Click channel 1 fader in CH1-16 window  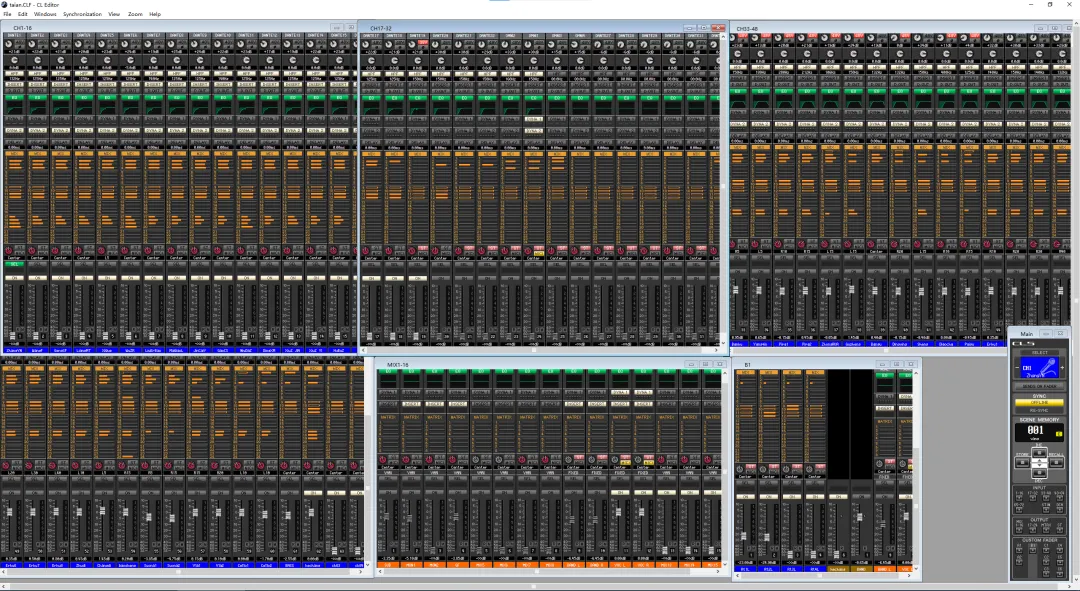12,335
